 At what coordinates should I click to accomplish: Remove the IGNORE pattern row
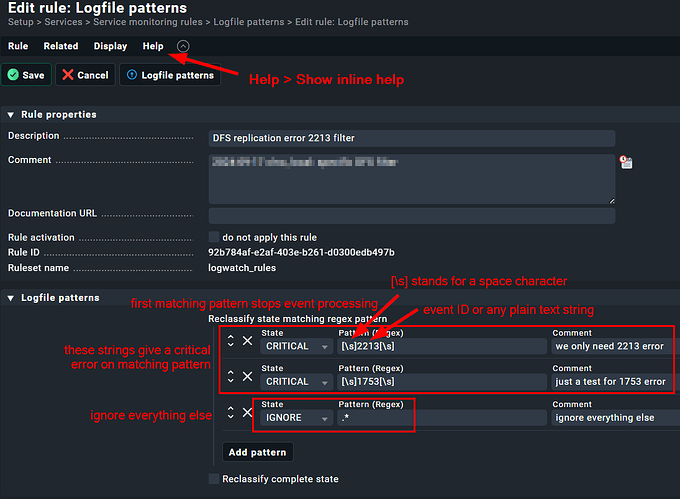[247, 412]
